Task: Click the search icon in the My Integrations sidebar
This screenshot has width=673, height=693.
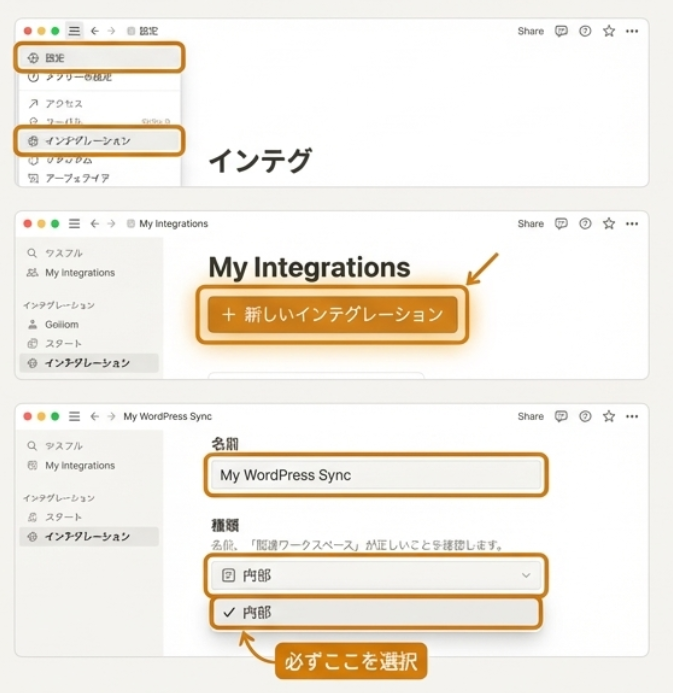Action: tap(32, 254)
